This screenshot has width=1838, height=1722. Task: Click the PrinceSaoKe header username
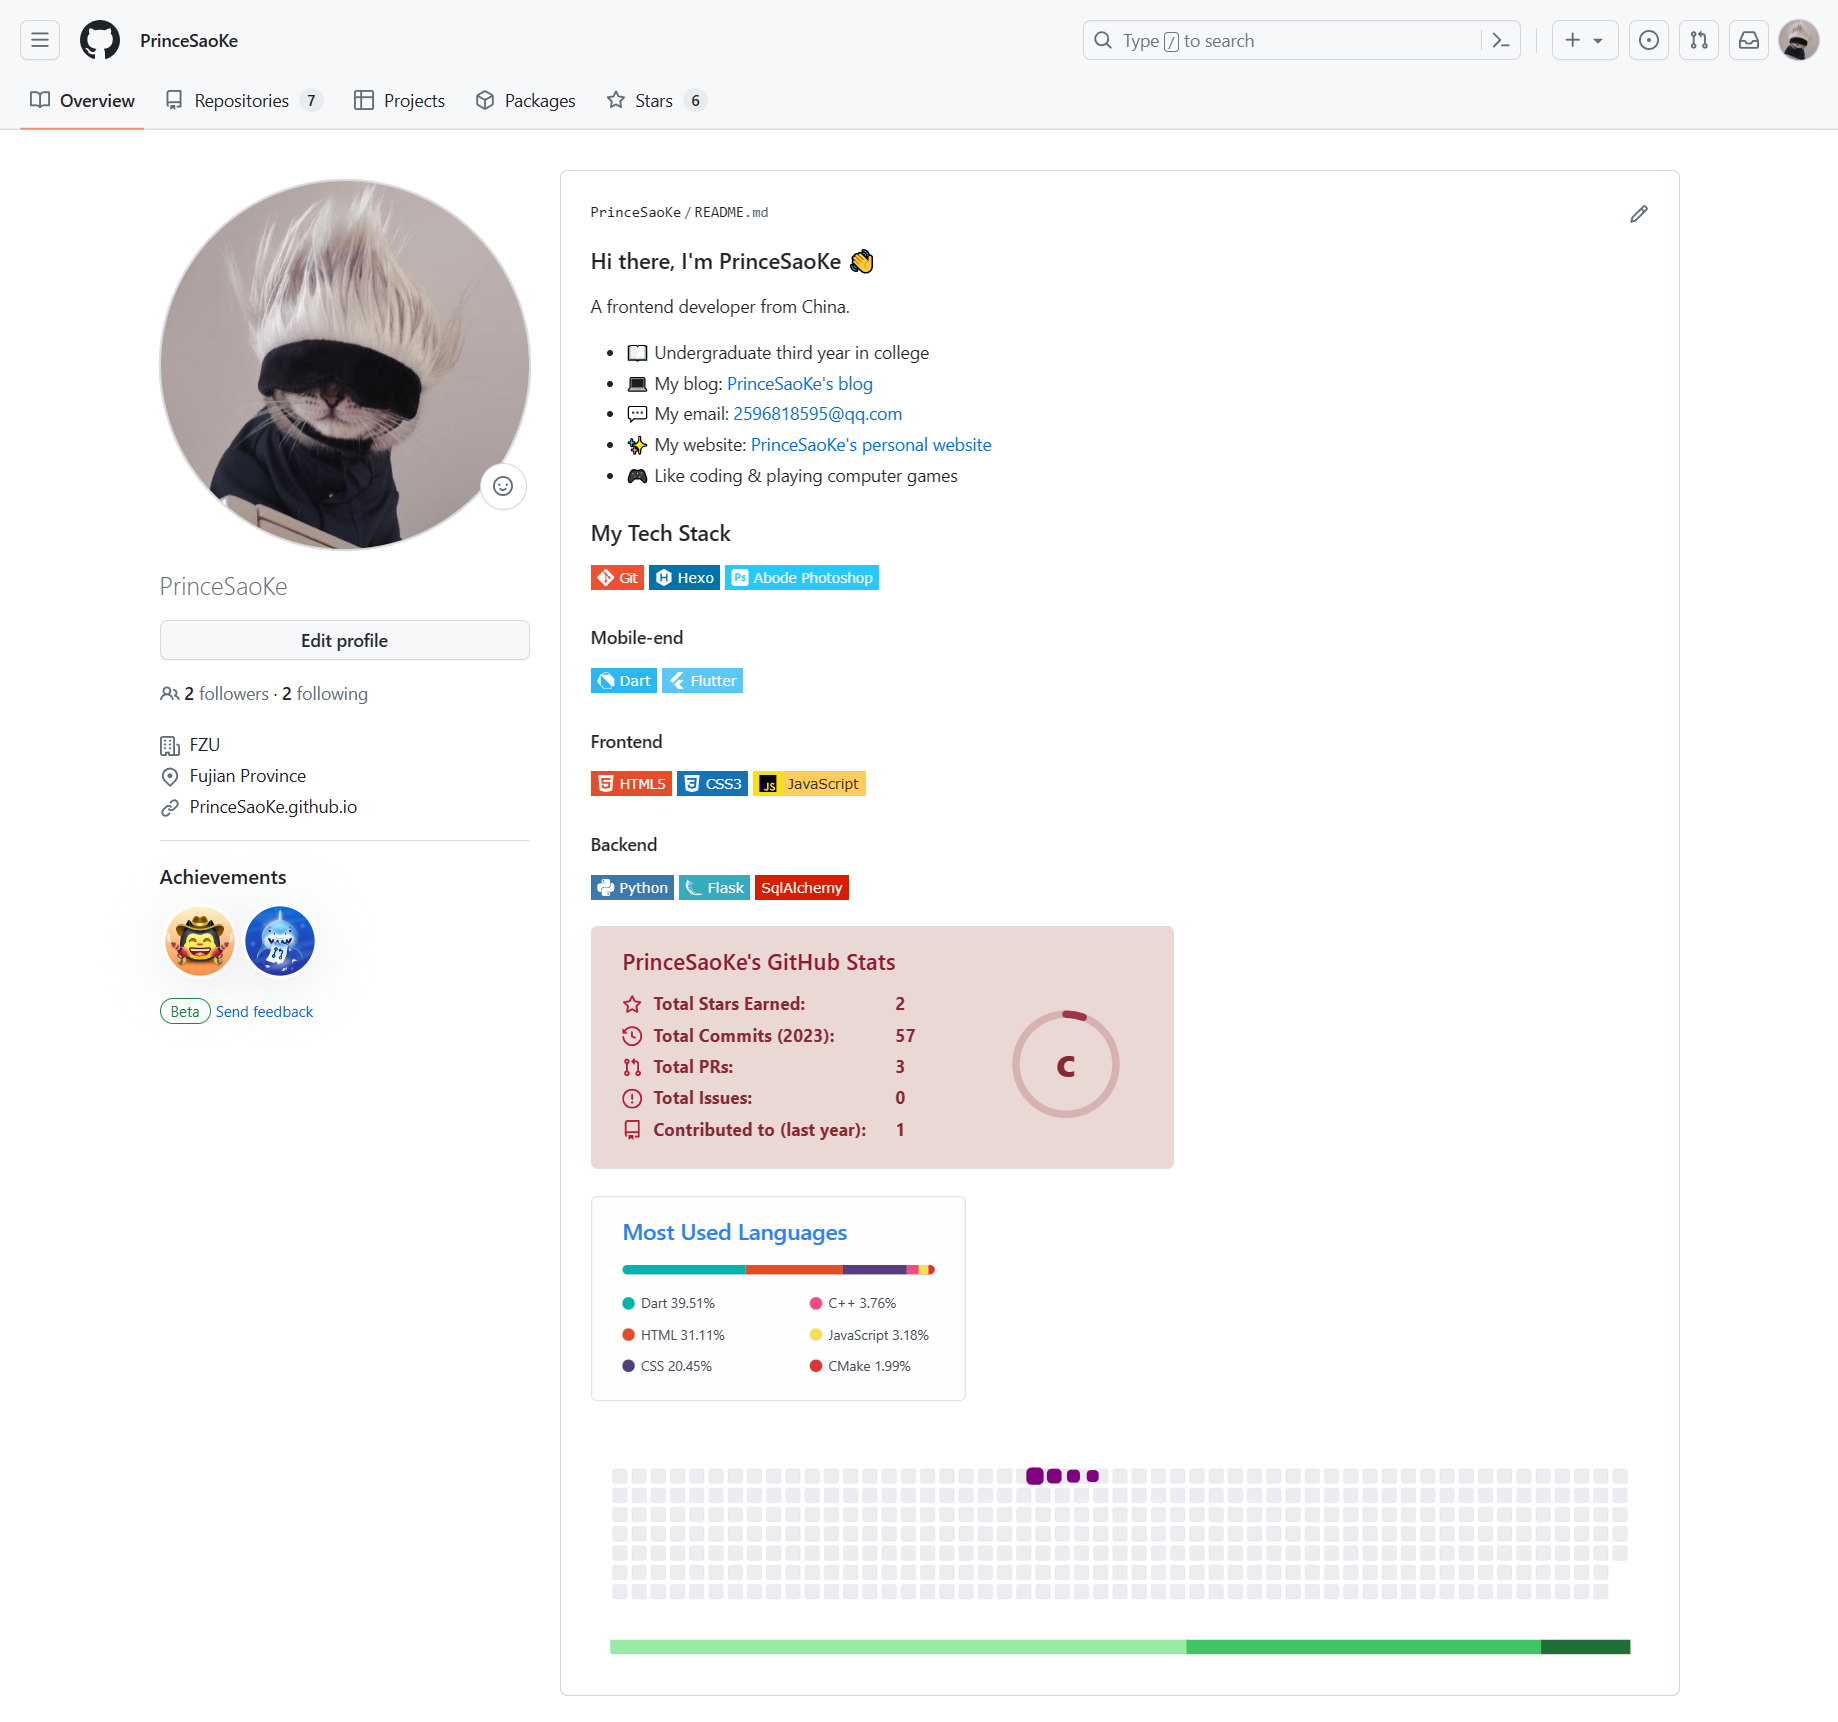pos(189,40)
